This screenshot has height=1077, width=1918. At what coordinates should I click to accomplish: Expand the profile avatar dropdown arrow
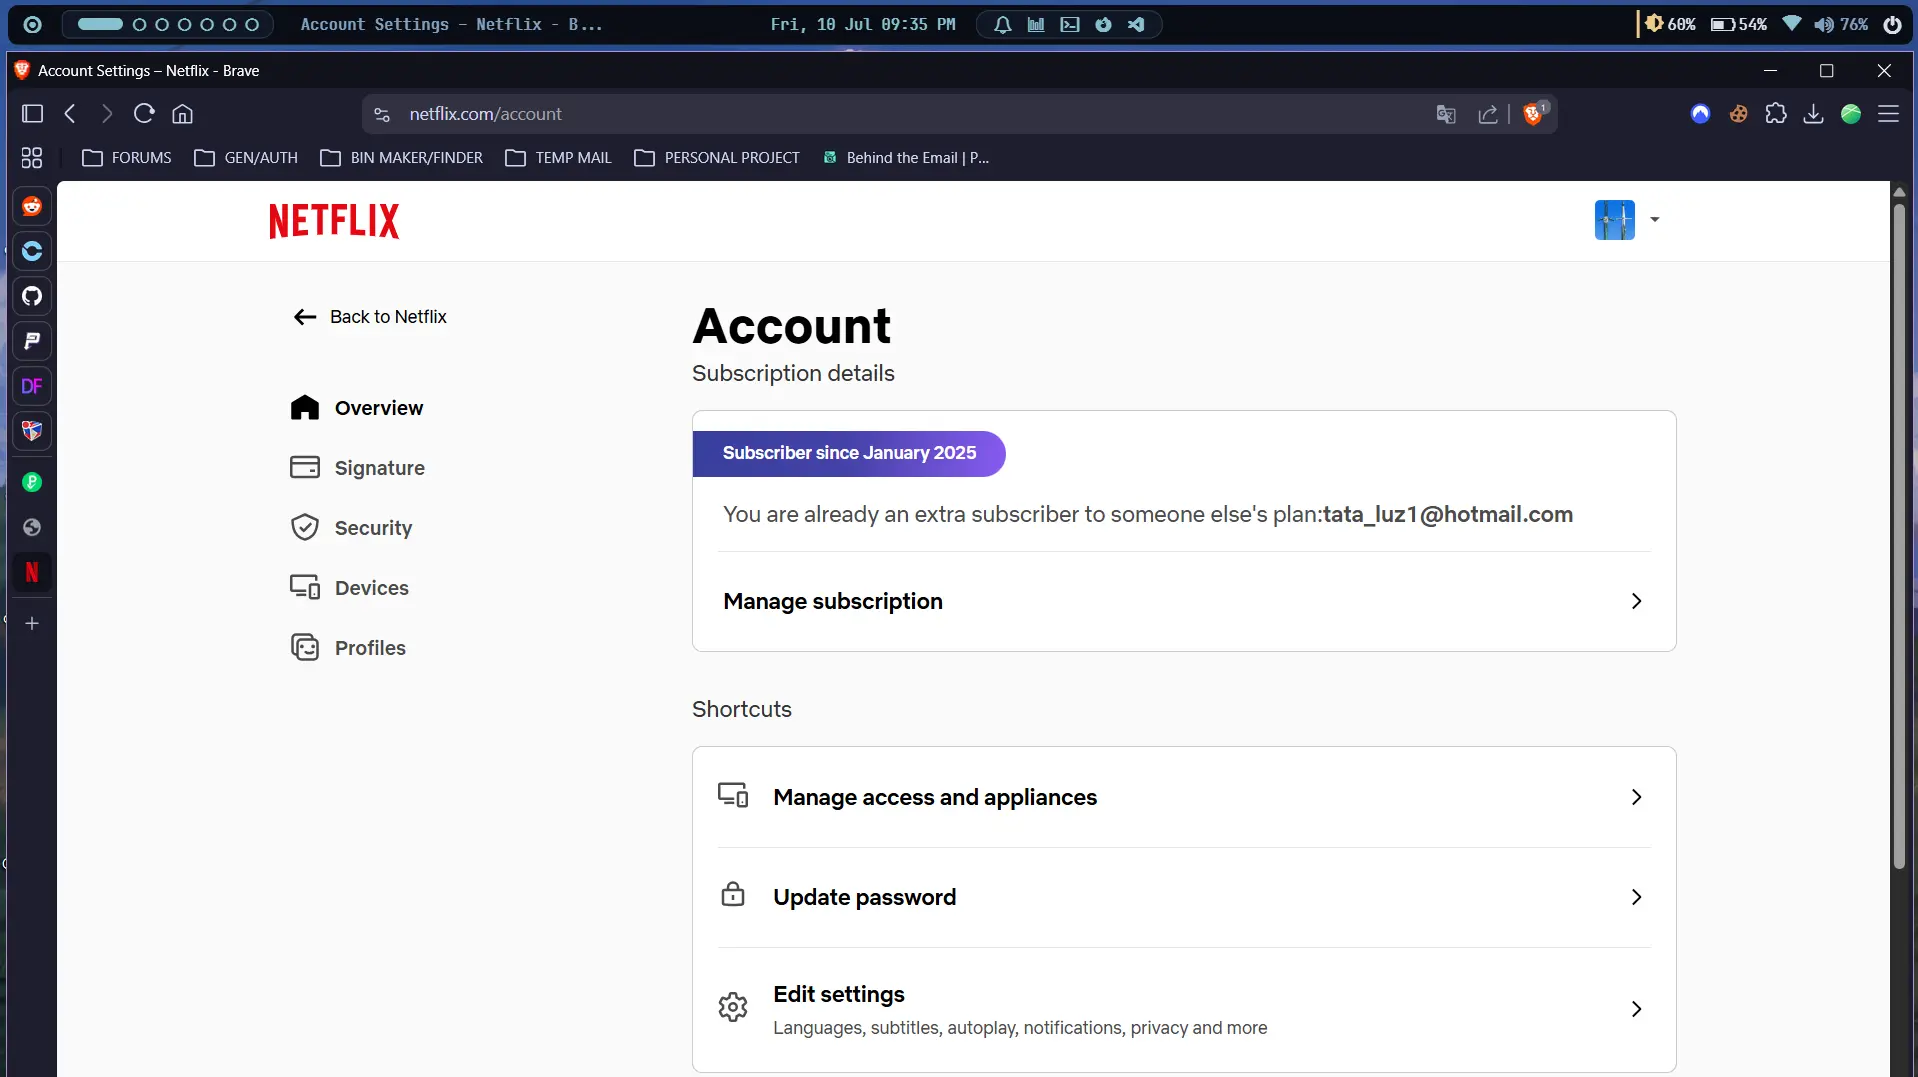click(1655, 220)
